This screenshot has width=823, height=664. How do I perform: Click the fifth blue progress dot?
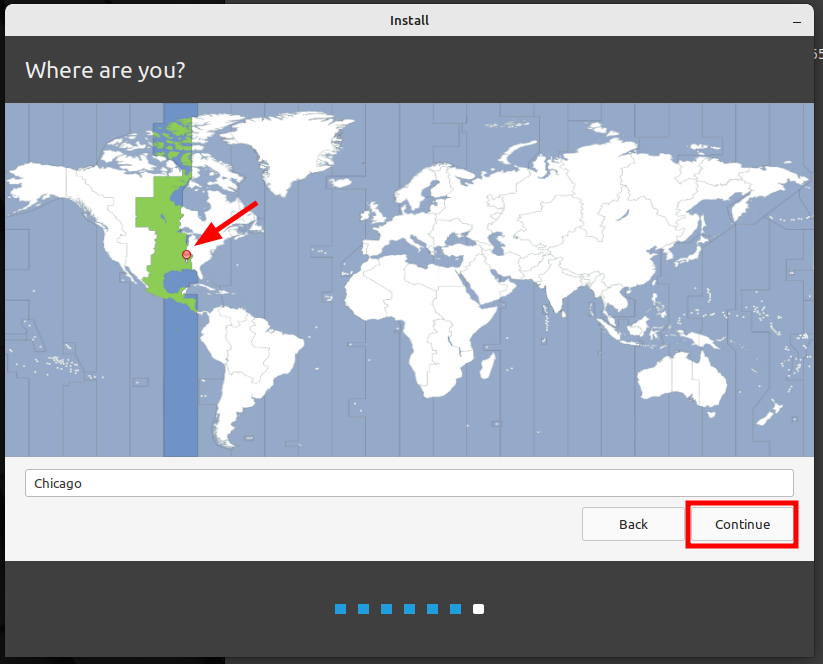pos(432,609)
